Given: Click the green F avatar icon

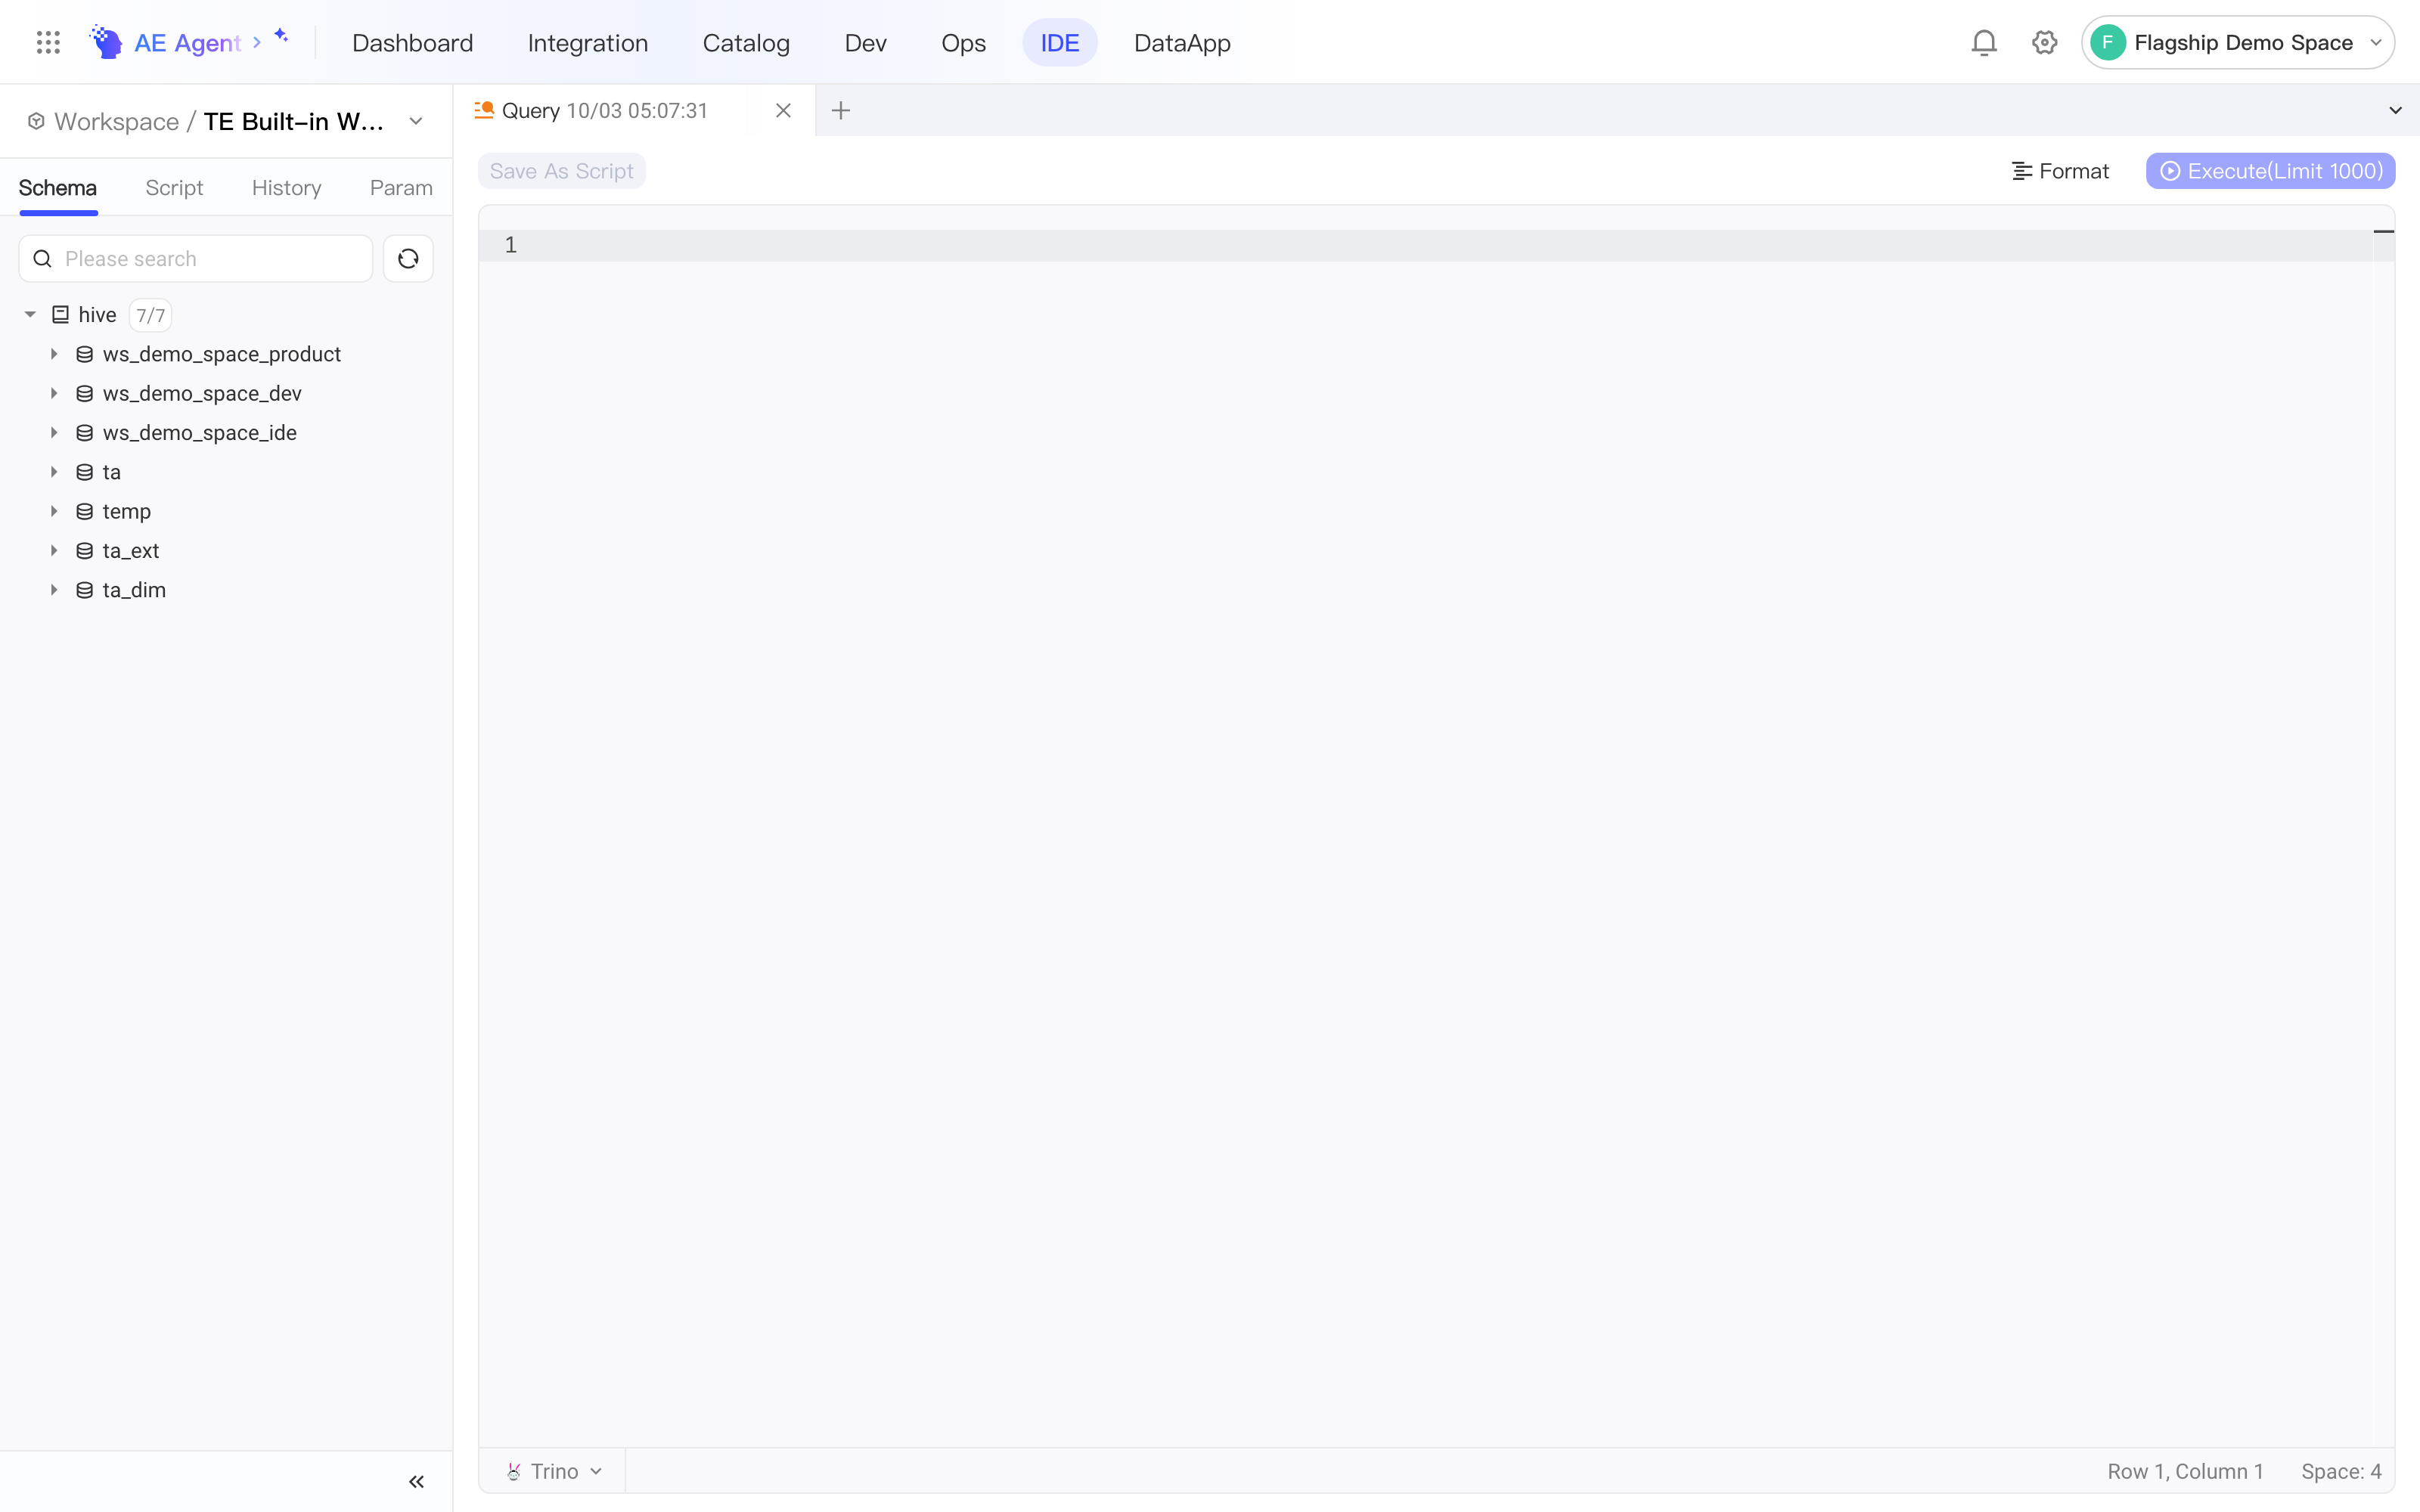Looking at the screenshot, I should click(x=2108, y=42).
